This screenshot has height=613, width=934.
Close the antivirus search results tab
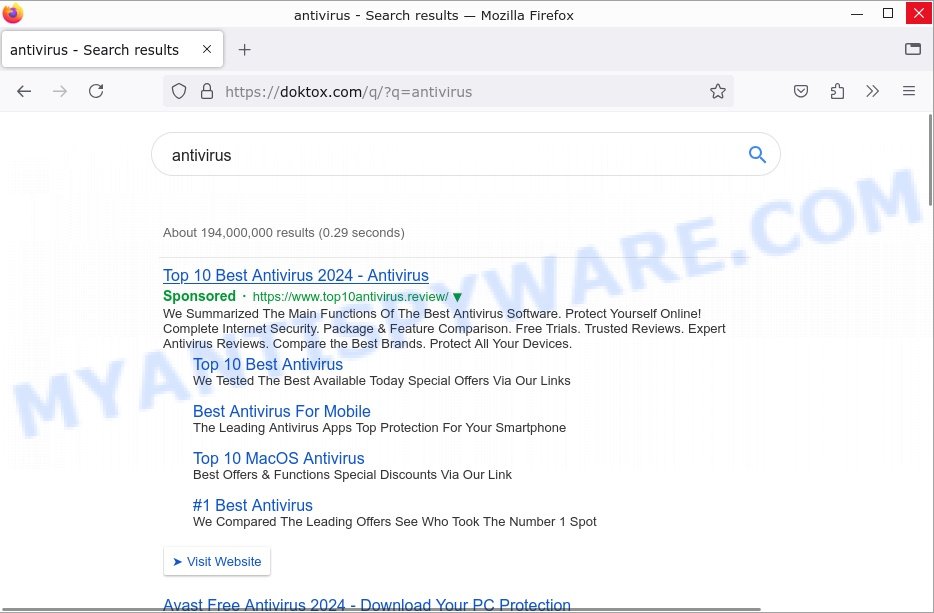(207, 49)
